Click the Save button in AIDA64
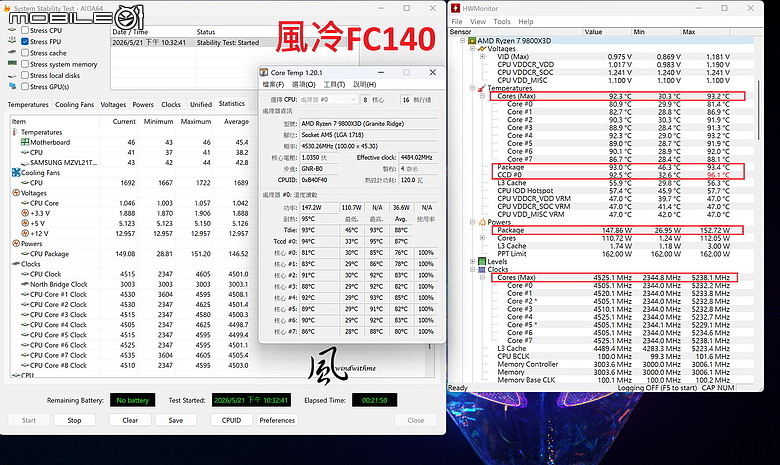Image resolution: width=780 pixels, height=465 pixels. (176, 420)
